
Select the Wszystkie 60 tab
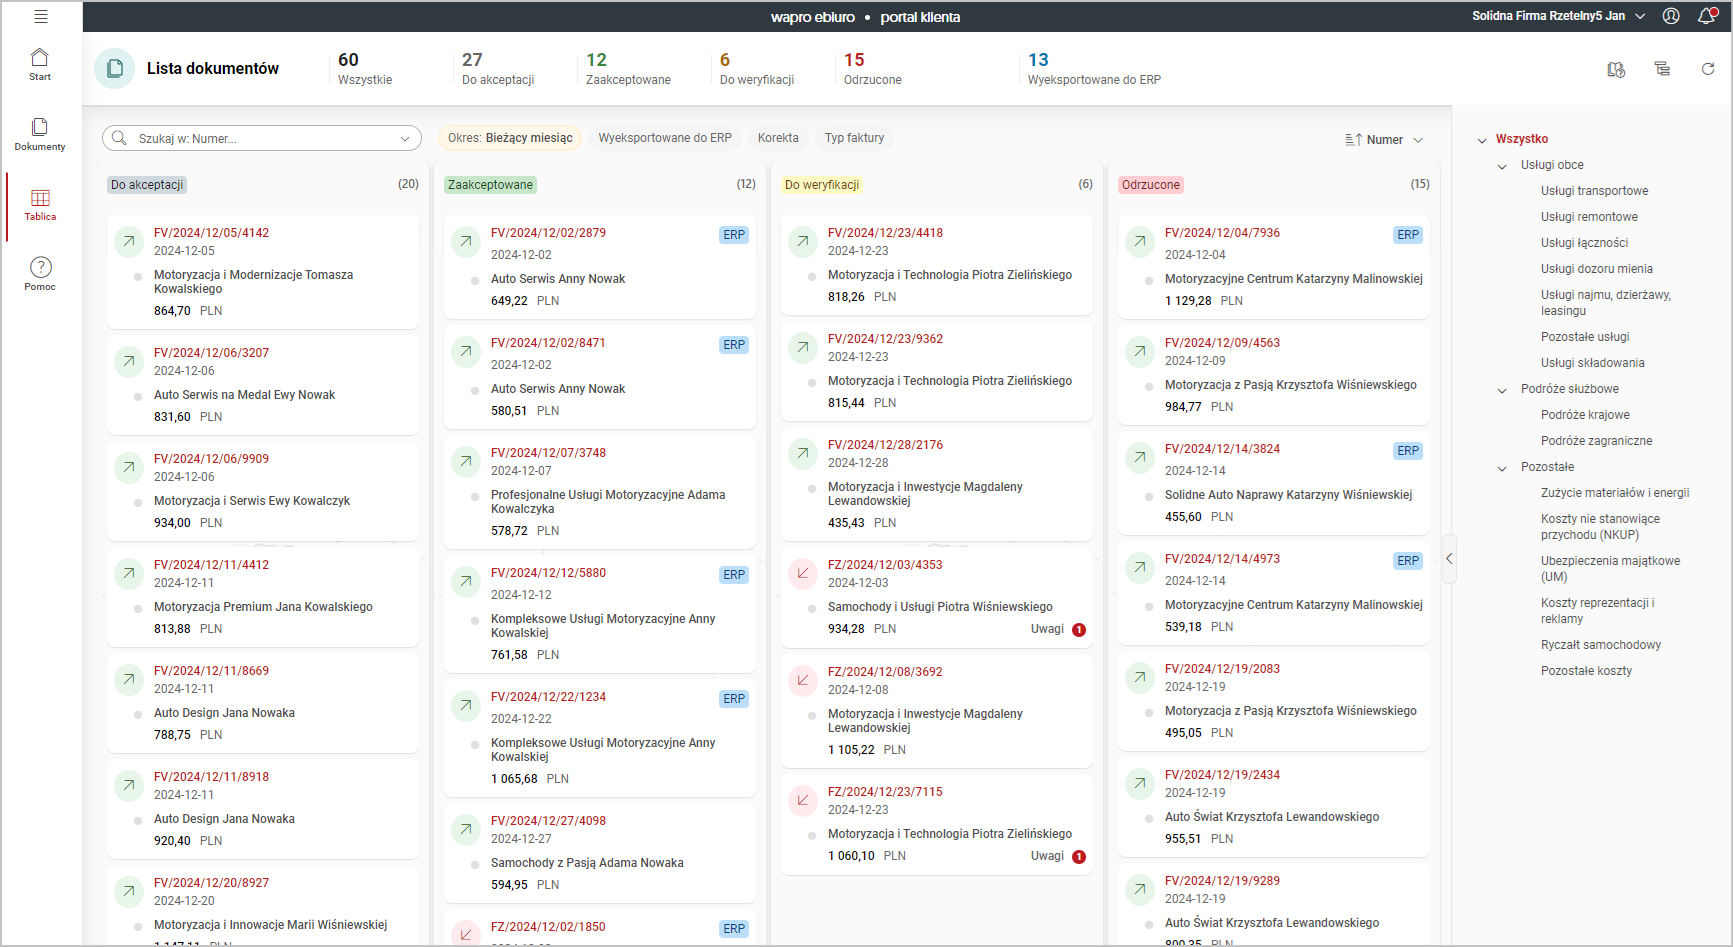click(365, 69)
